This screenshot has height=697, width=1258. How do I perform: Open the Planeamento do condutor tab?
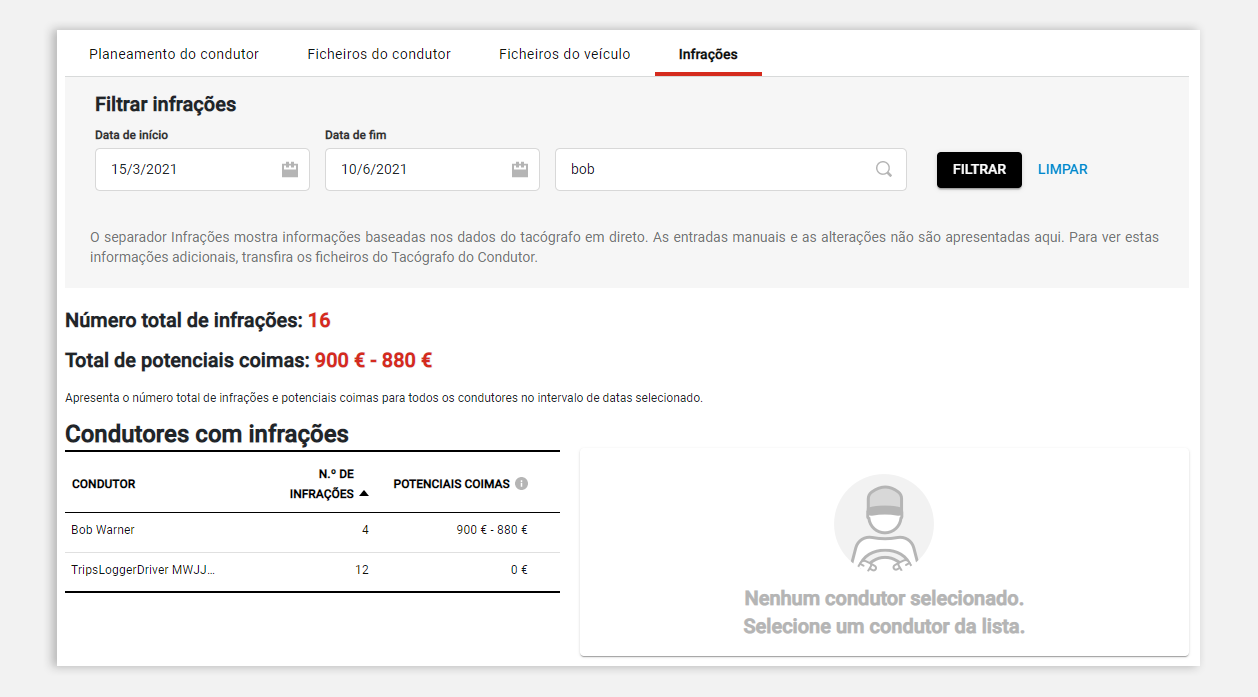[174, 54]
